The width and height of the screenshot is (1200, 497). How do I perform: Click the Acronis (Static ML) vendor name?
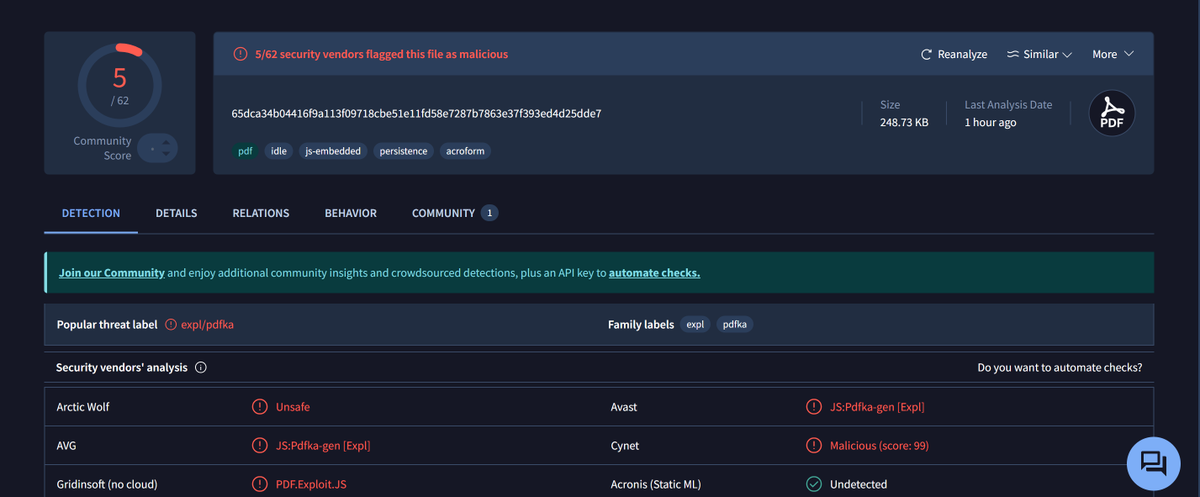coord(656,484)
